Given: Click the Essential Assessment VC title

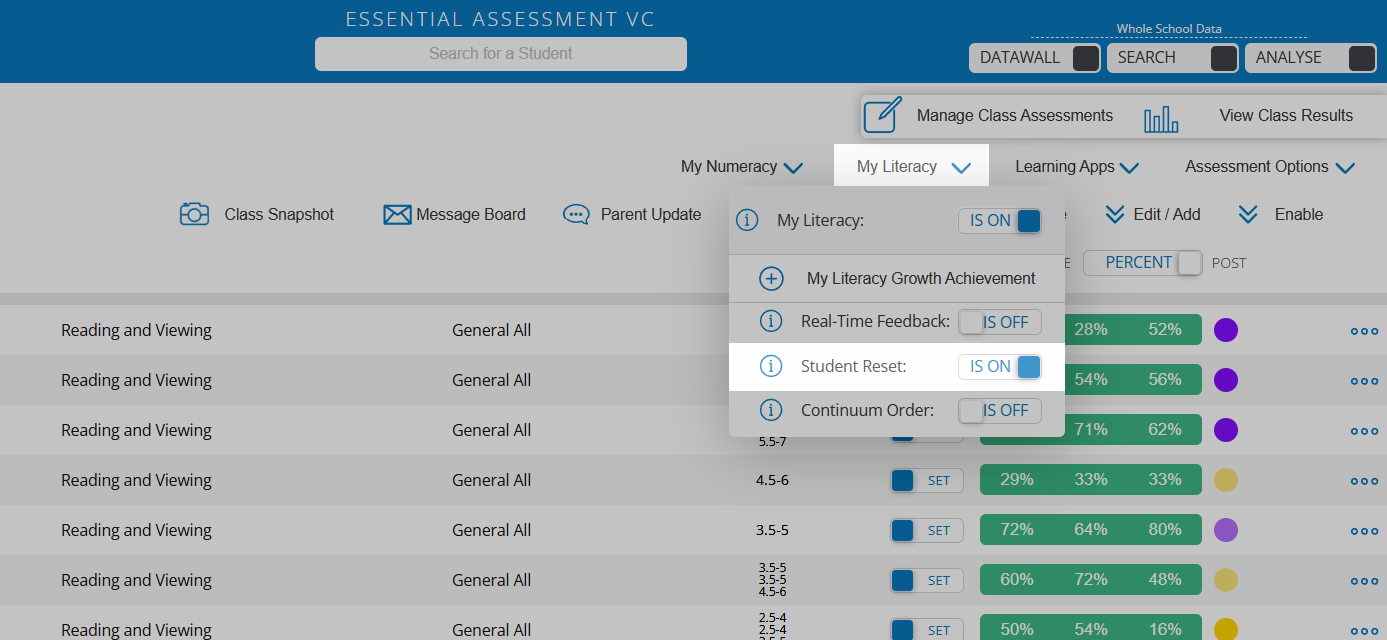Looking at the screenshot, I should pyautogui.click(x=500, y=20).
